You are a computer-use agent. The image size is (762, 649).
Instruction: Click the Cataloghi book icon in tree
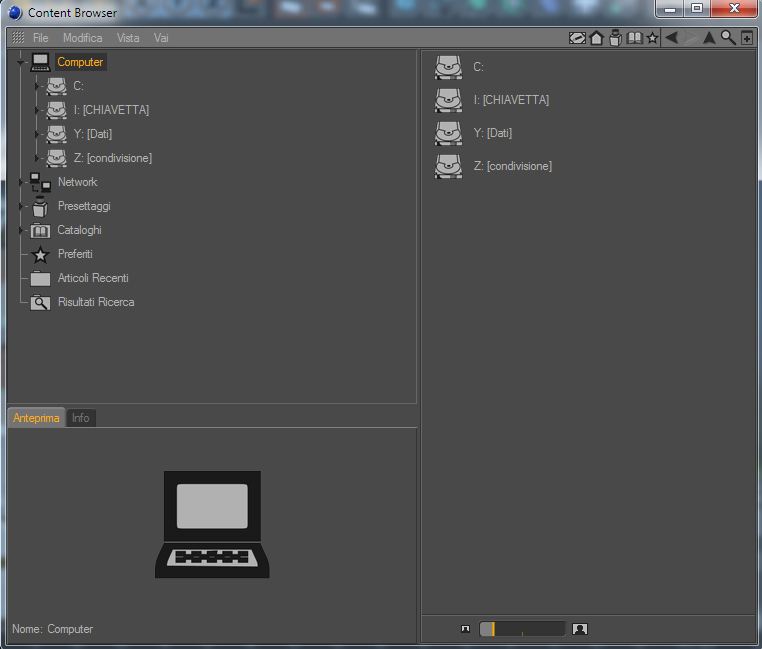click(x=40, y=230)
